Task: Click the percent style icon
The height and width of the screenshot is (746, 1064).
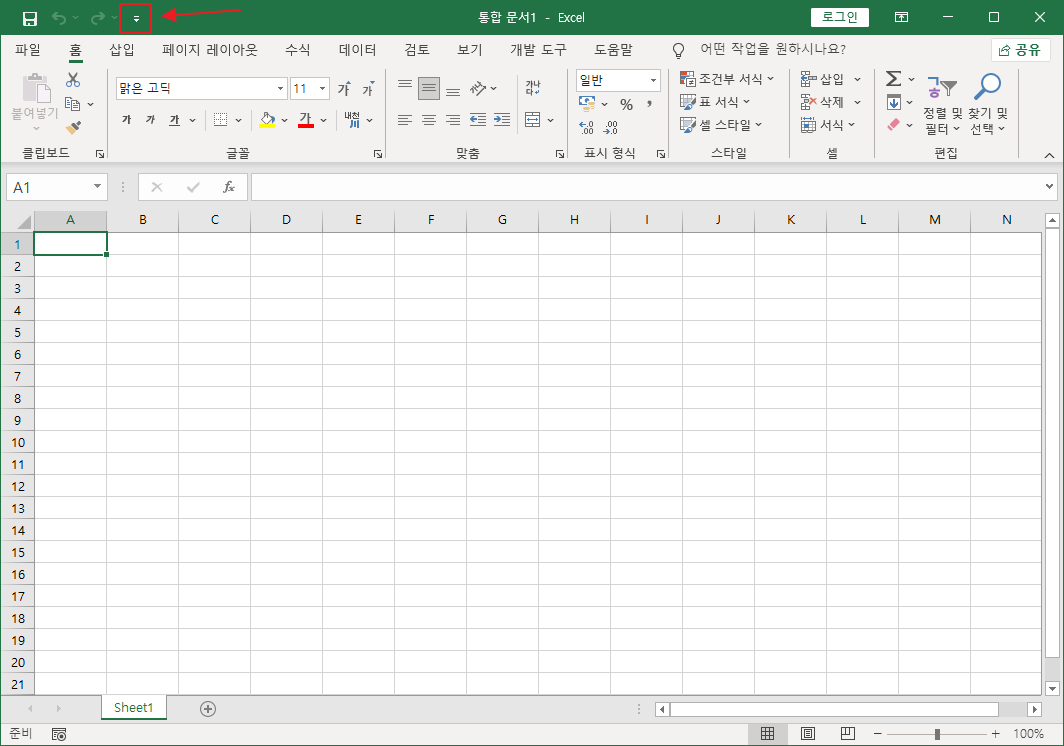Action: click(626, 105)
